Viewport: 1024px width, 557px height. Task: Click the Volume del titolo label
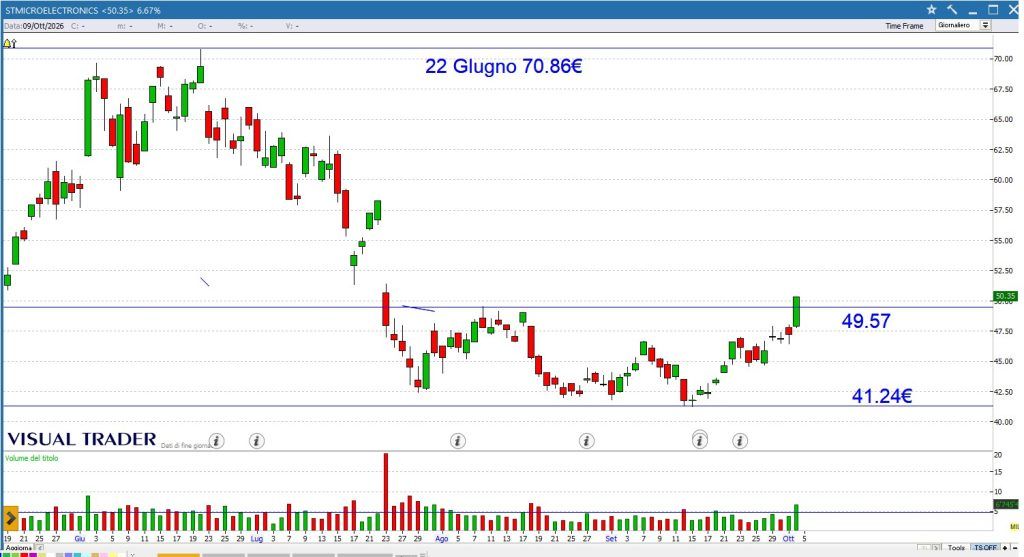[x=31, y=458]
